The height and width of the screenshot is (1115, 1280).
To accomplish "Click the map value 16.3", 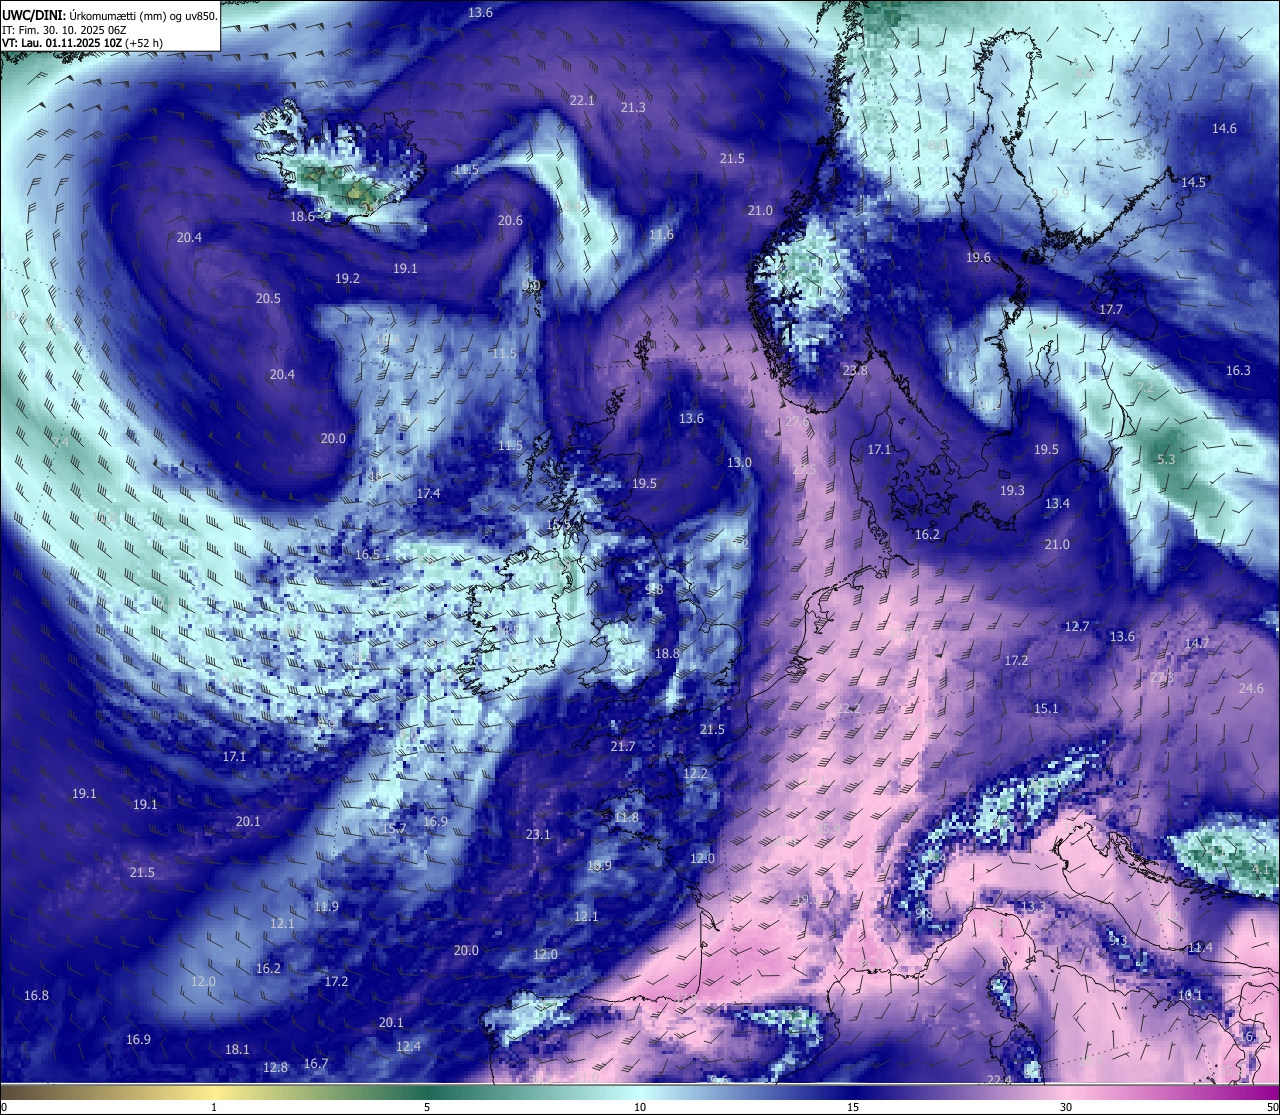I will pyautogui.click(x=1238, y=370).
